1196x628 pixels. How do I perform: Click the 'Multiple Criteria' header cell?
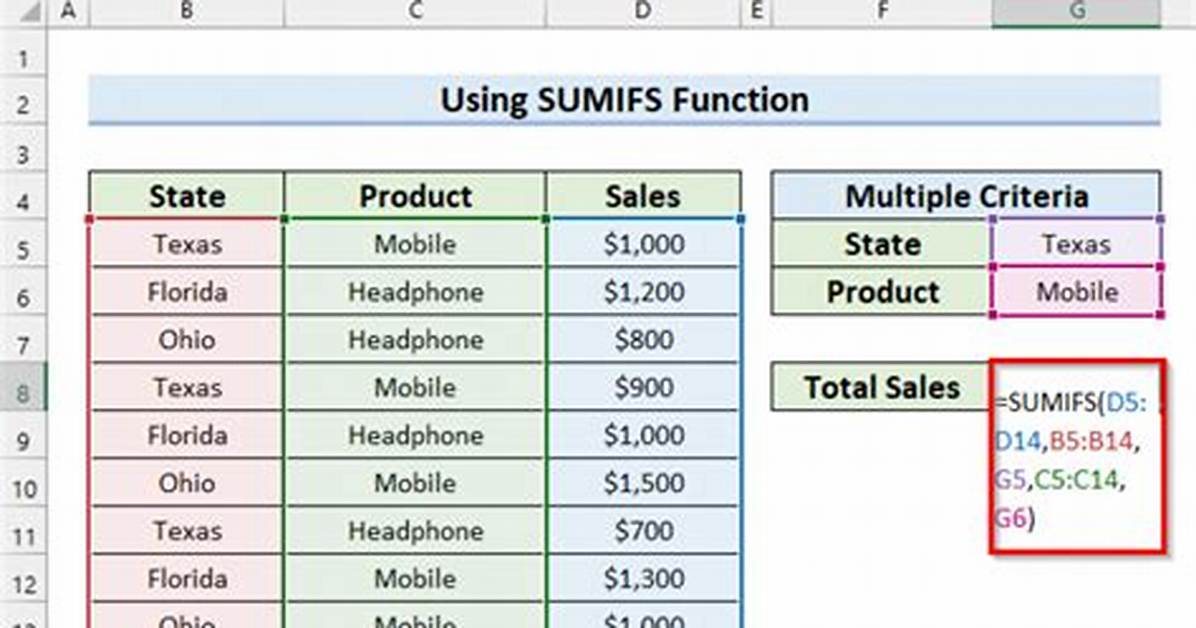coord(966,195)
